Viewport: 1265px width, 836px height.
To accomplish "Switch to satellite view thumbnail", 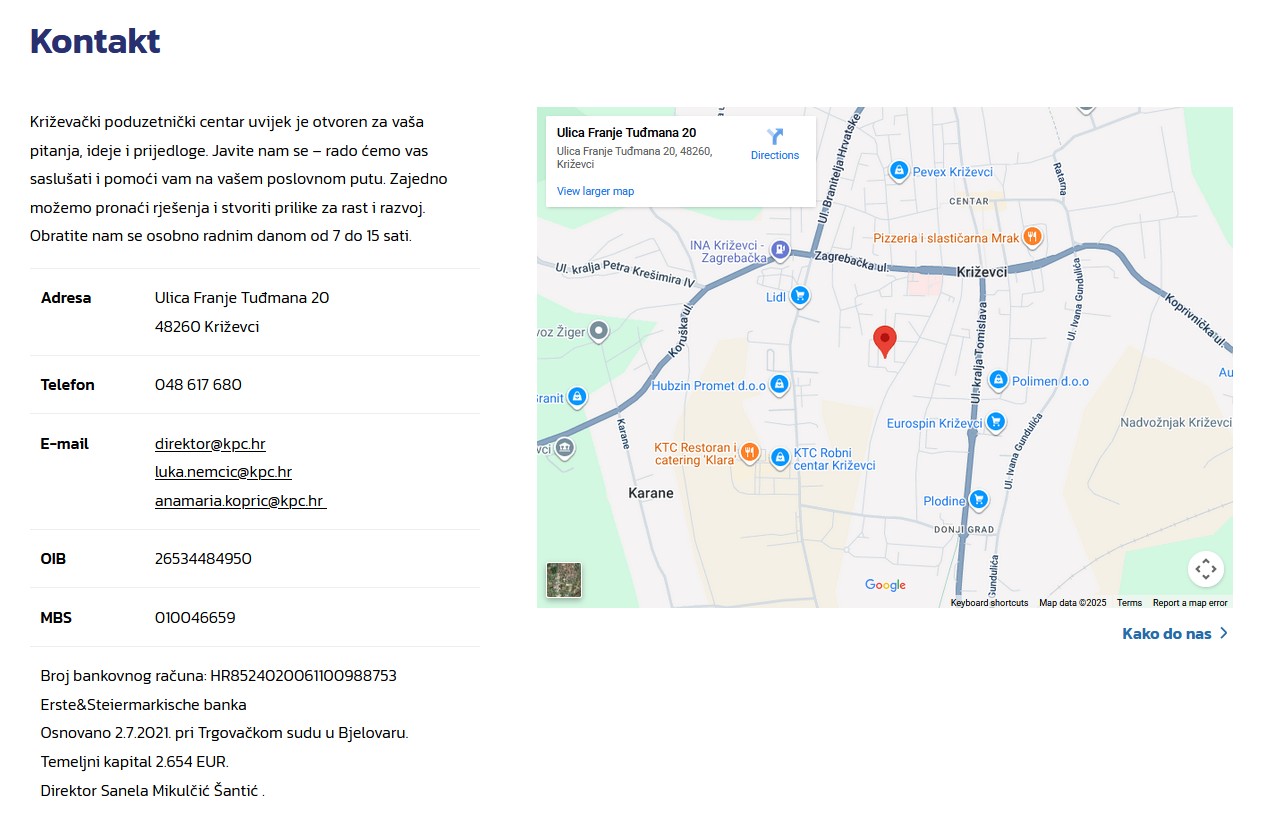I will pyautogui.click(x=564, y=580).
